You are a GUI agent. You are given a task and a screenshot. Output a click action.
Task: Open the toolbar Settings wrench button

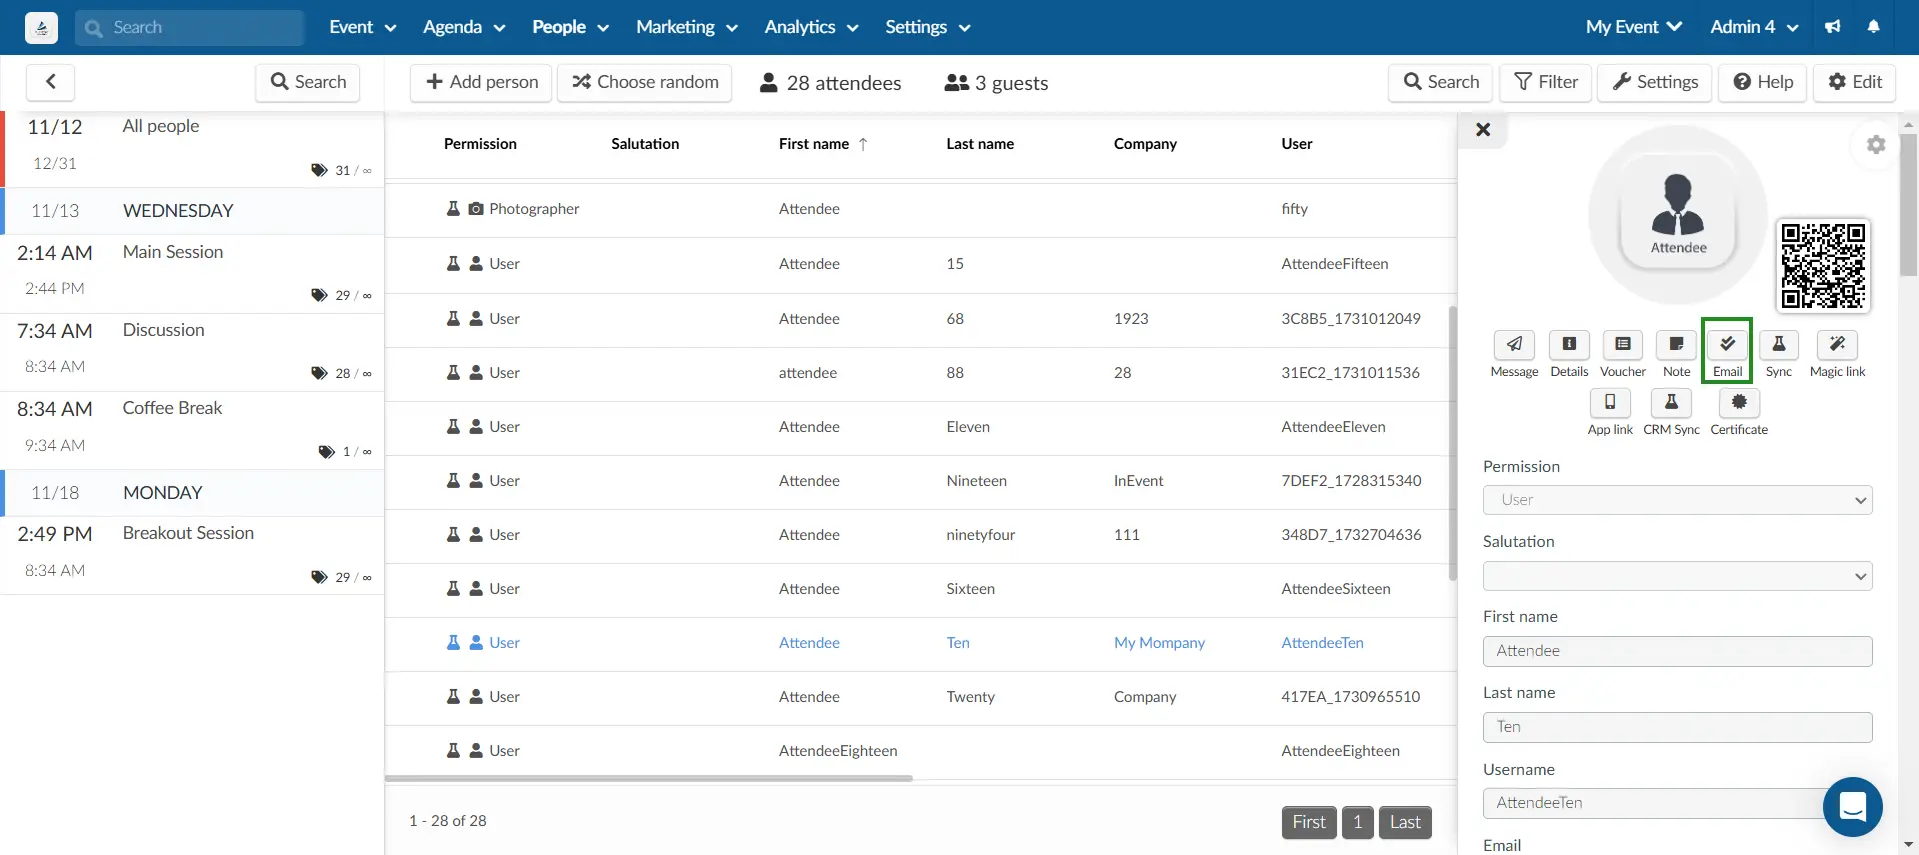[1655, 82]
